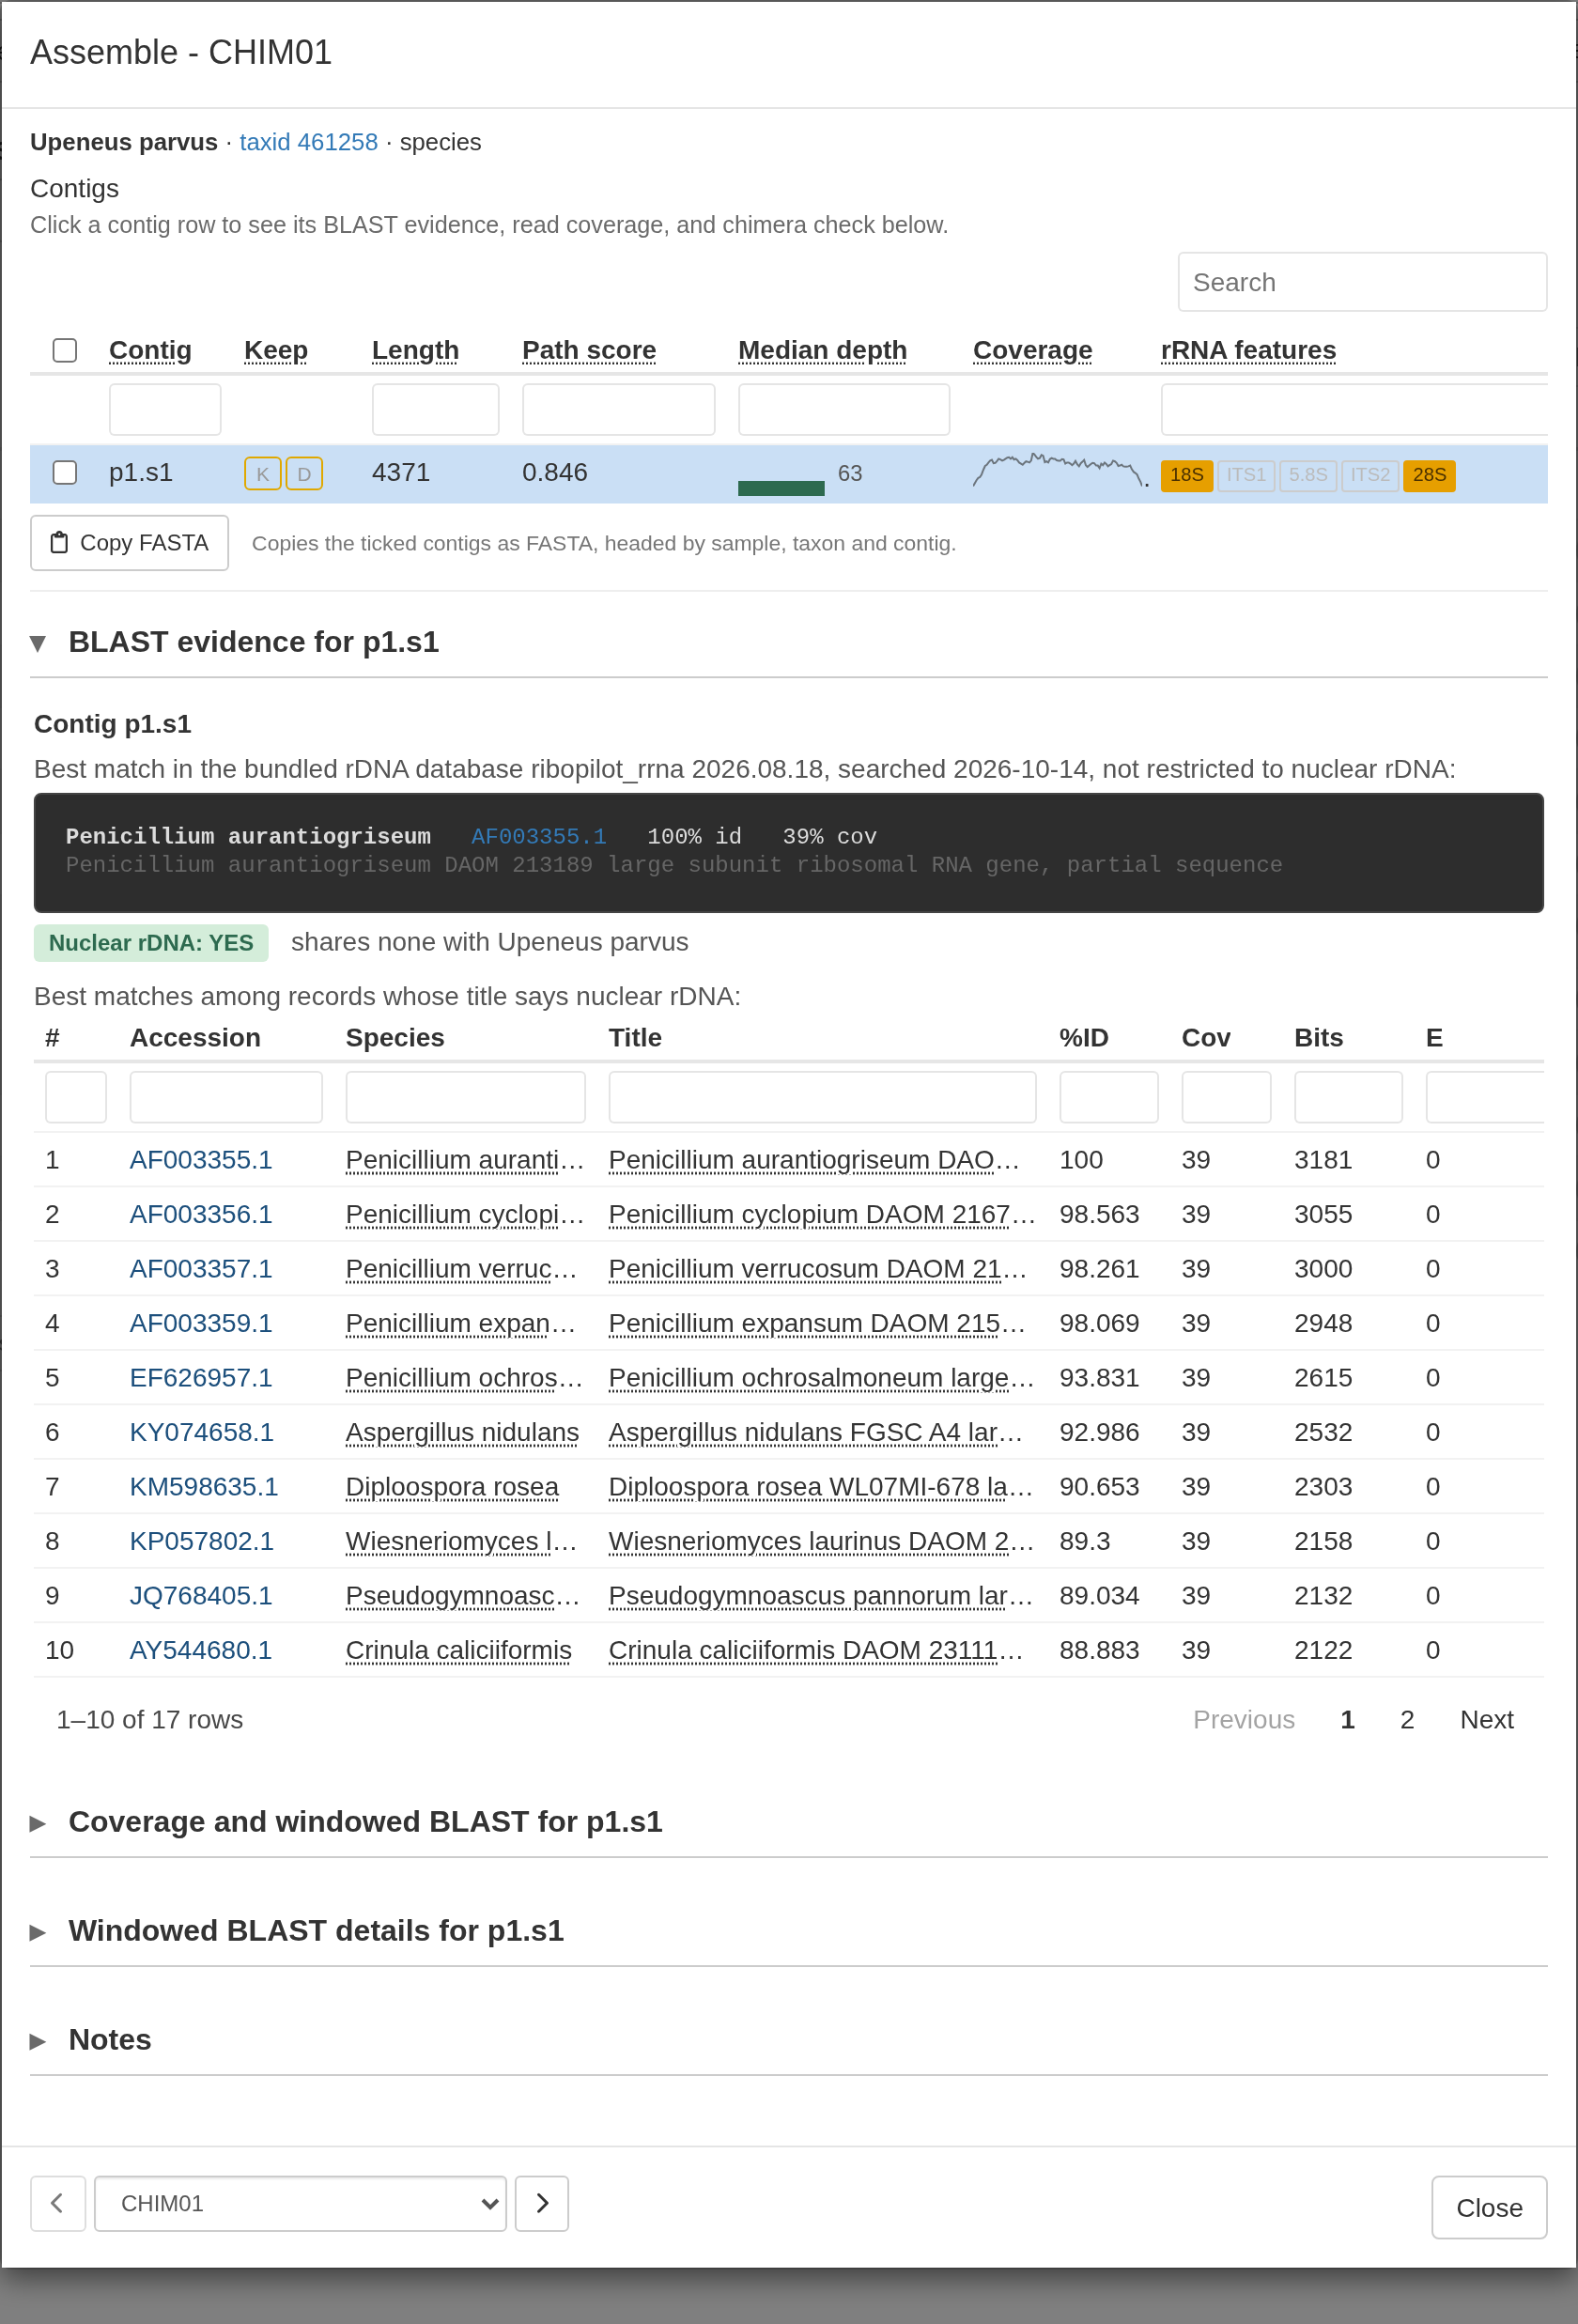Go to previous sample with left chevron
This screenshot has height=2324, width=1578.
58,2203
